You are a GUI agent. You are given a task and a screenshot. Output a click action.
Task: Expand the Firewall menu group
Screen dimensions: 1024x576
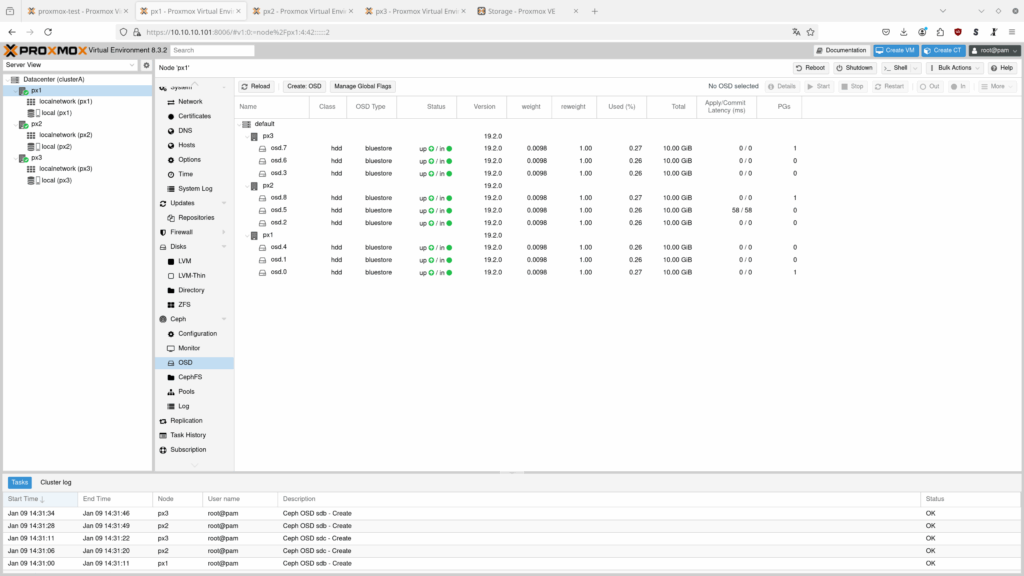(224, 232)
